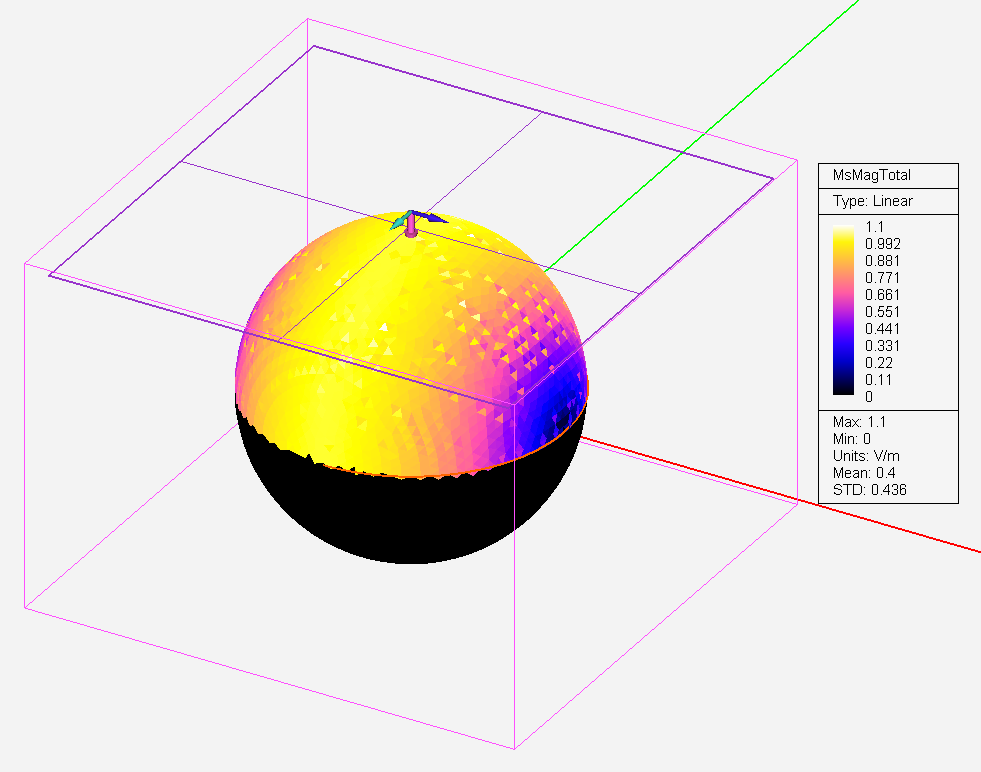981x772 pixels.
Task: Click the 'Max: 1.1' statistic
Action: (859, 422)
